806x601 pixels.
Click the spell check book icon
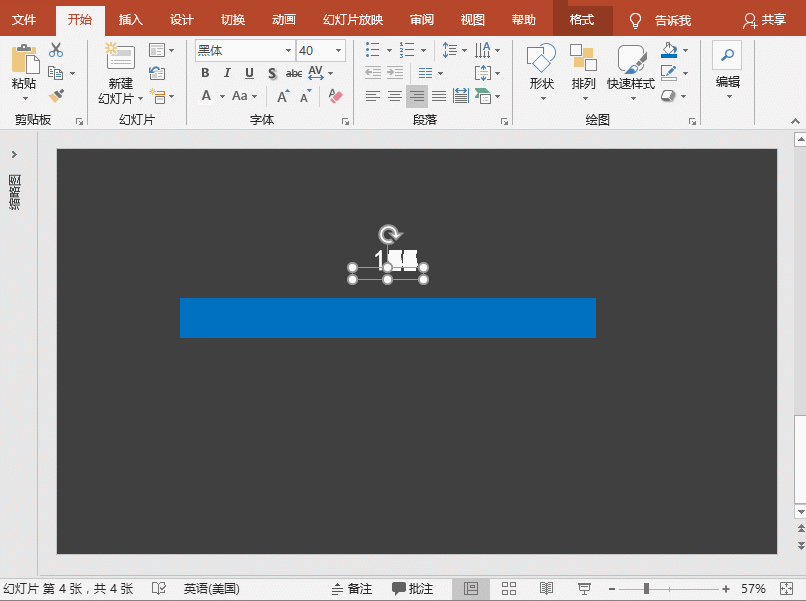pos(159,588)
